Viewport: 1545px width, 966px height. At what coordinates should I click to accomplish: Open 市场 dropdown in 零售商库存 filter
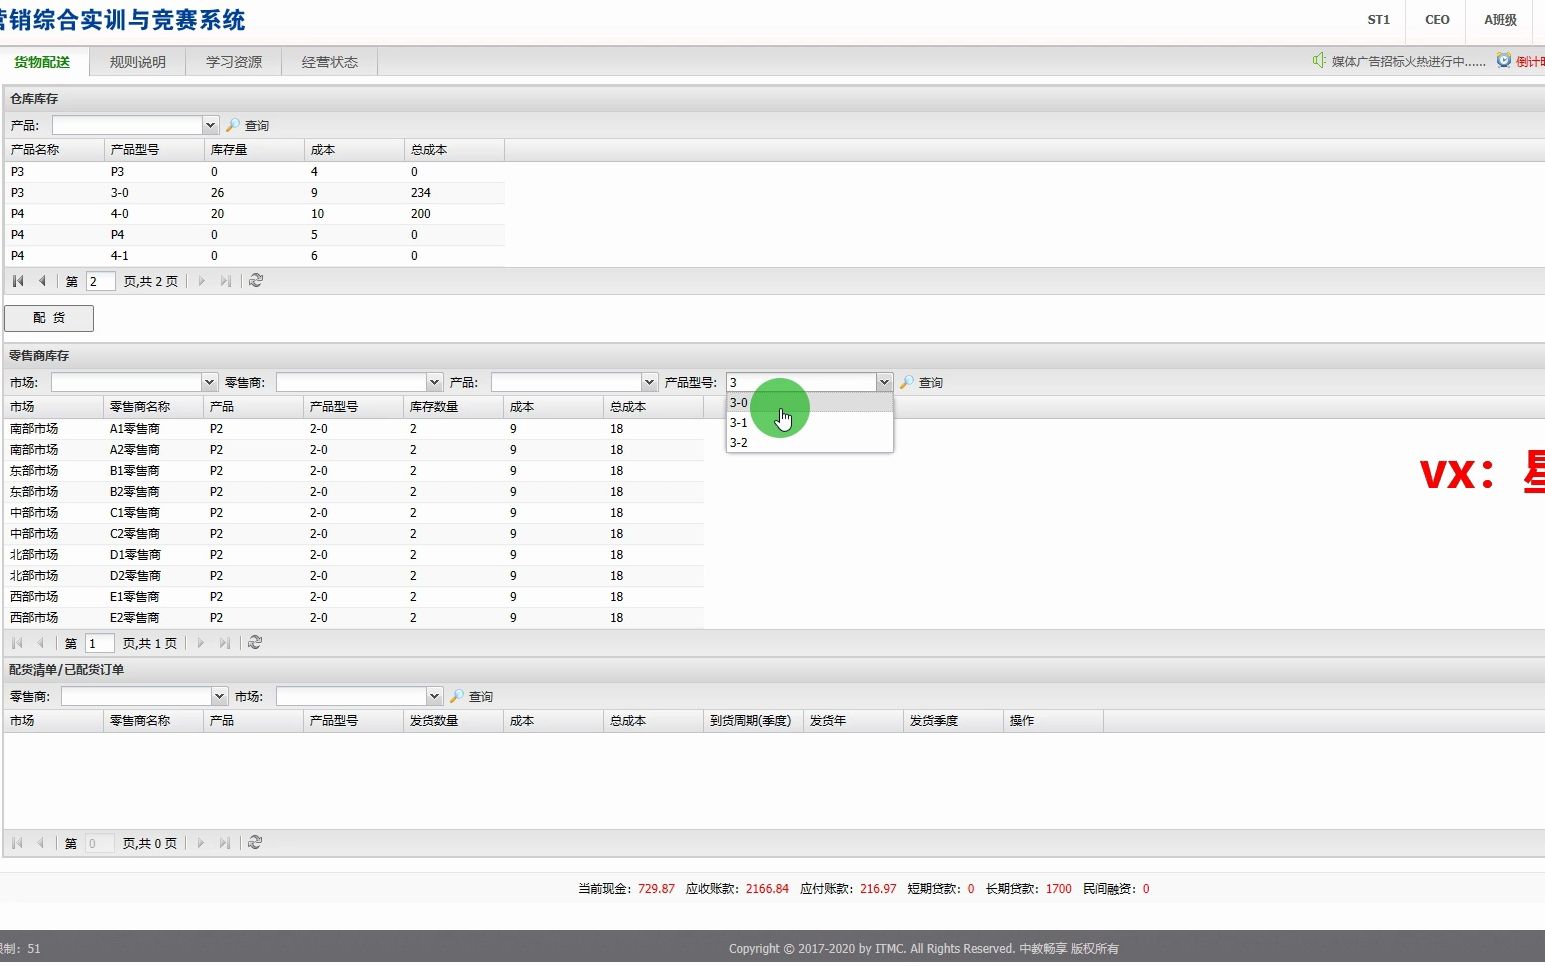pyautogui.click(x=209, y=382)
